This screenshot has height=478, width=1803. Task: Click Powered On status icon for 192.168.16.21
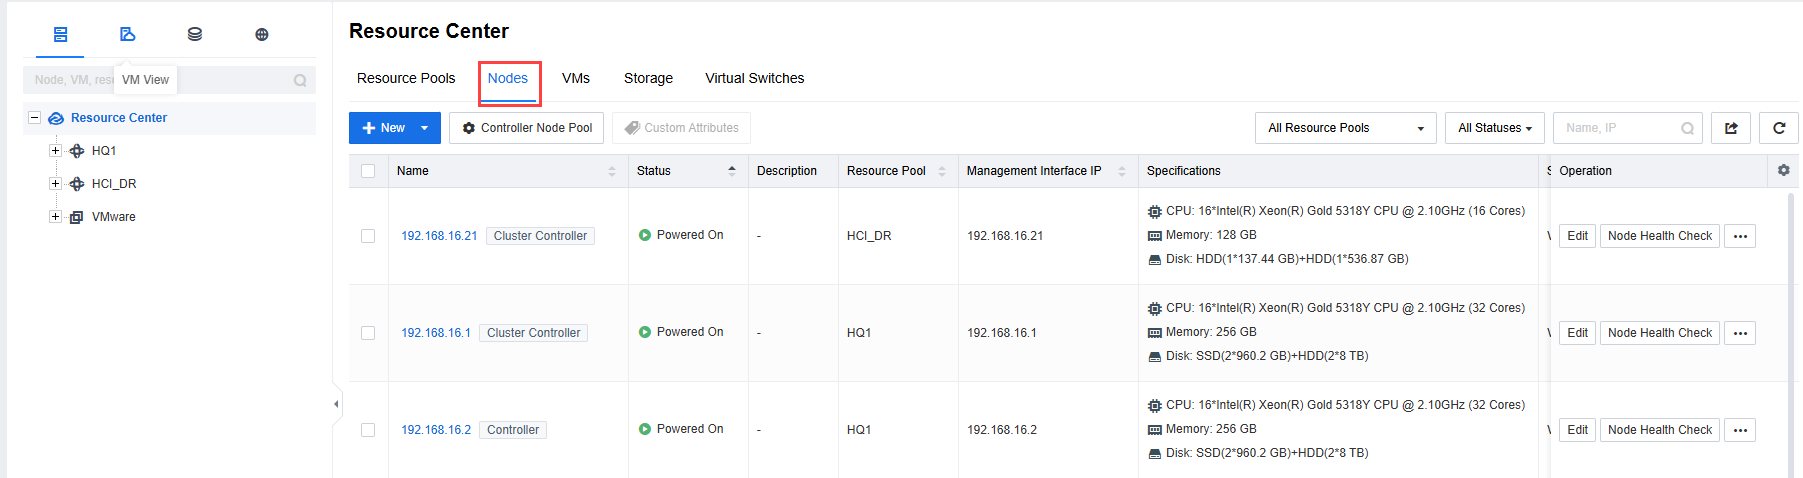645,235
